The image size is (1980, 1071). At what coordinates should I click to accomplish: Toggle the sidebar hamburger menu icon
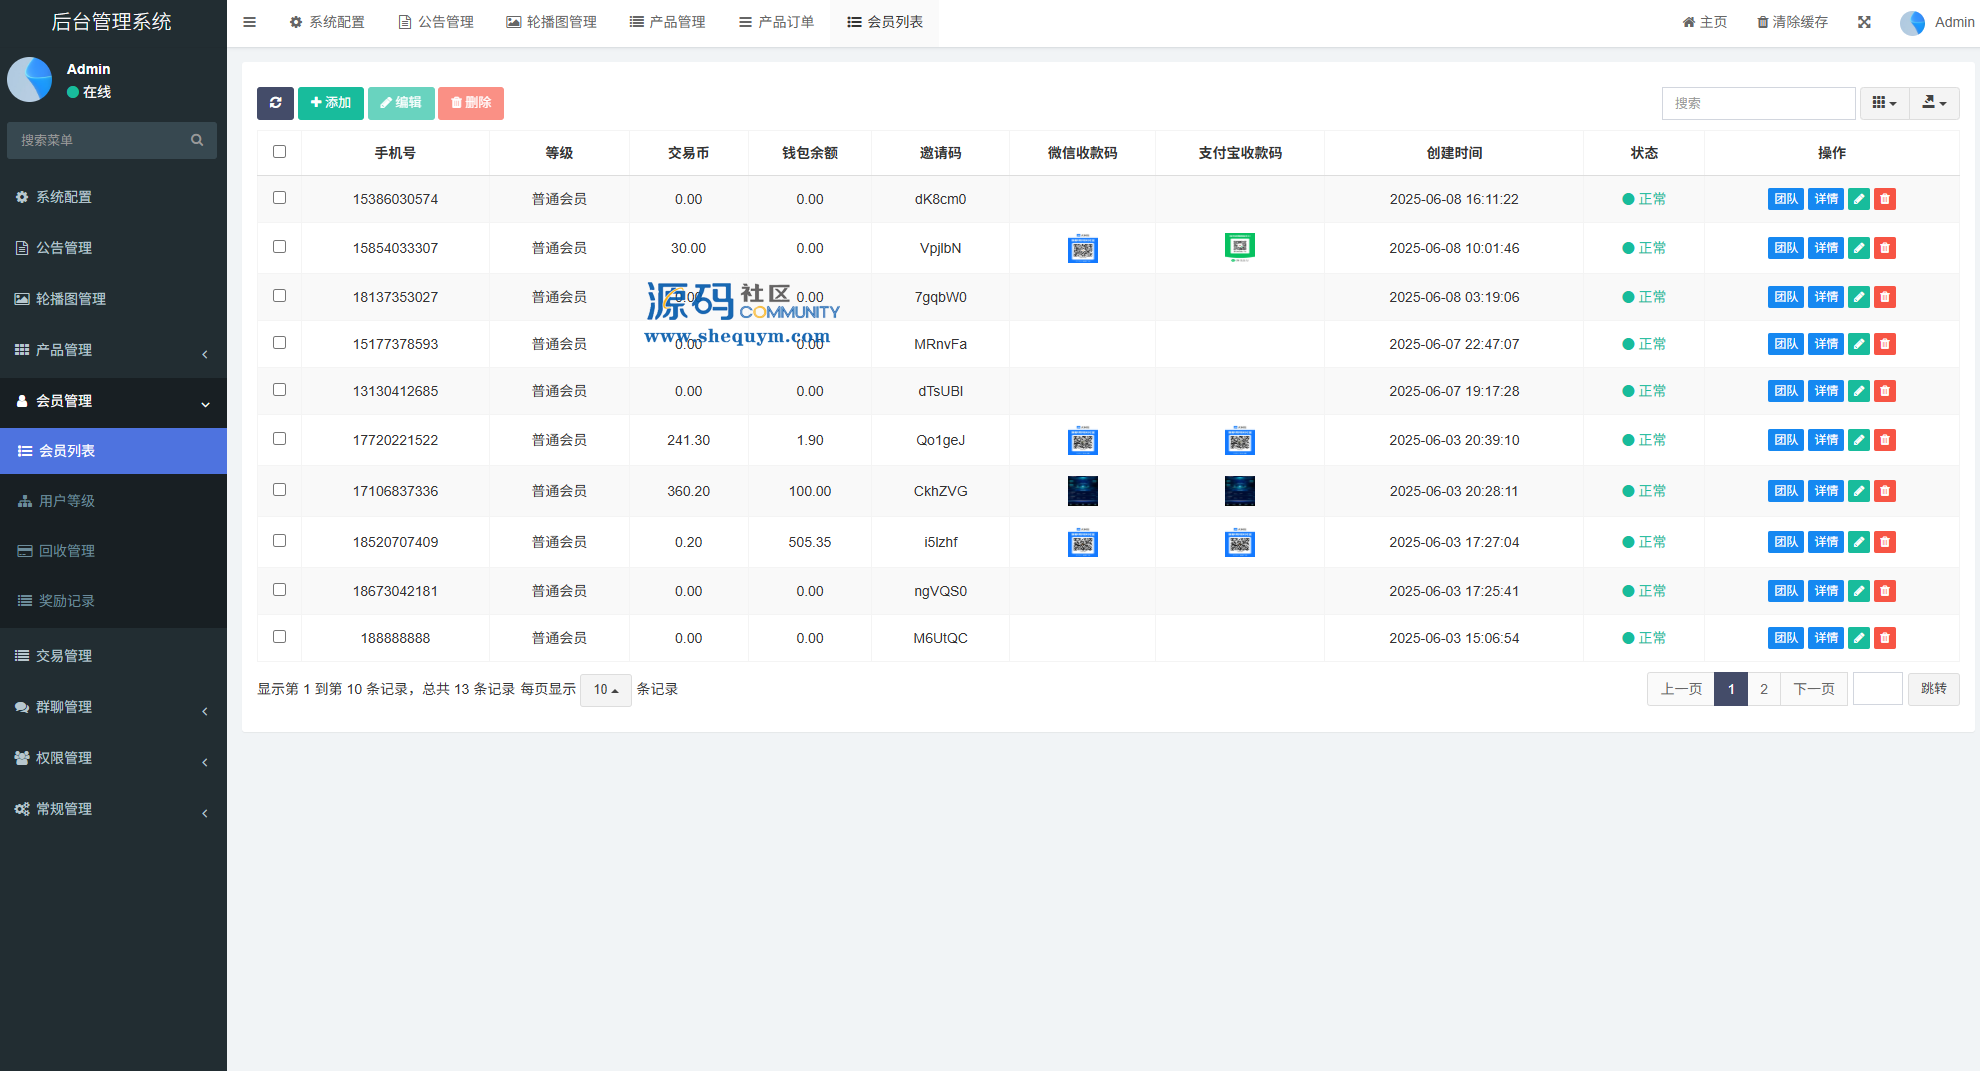tap(250, 22)
